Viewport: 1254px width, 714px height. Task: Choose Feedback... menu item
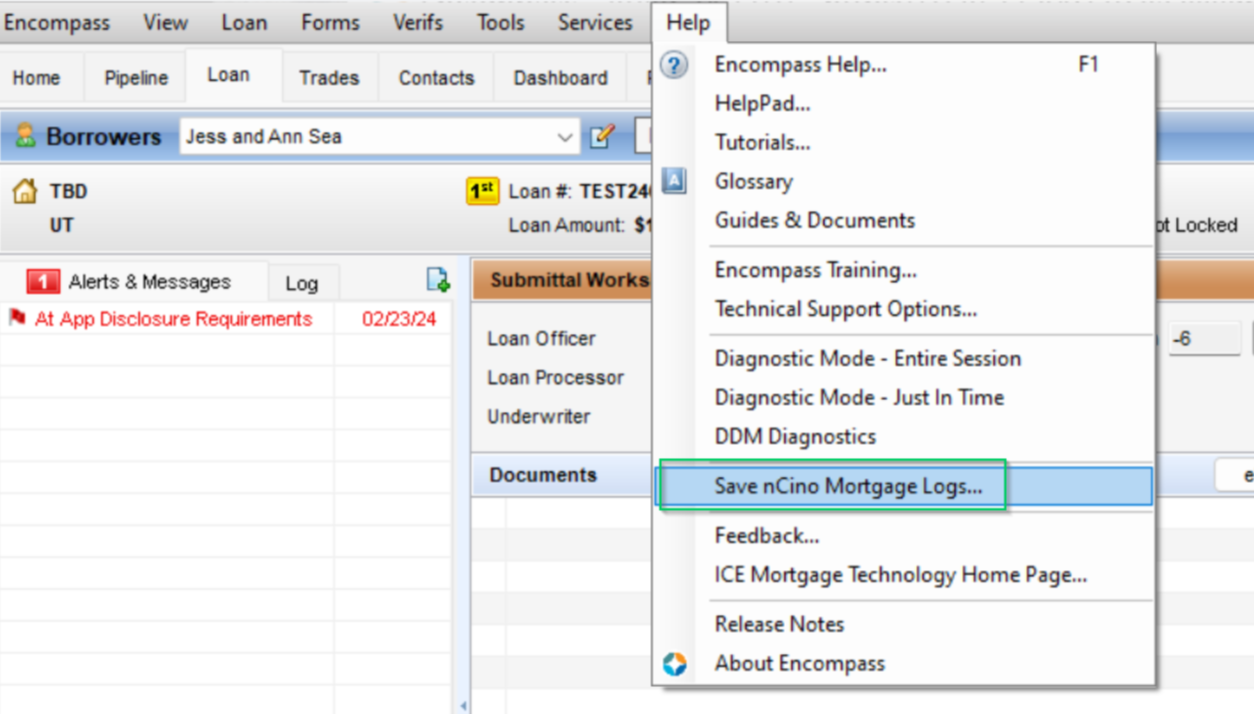pos(903,535)
